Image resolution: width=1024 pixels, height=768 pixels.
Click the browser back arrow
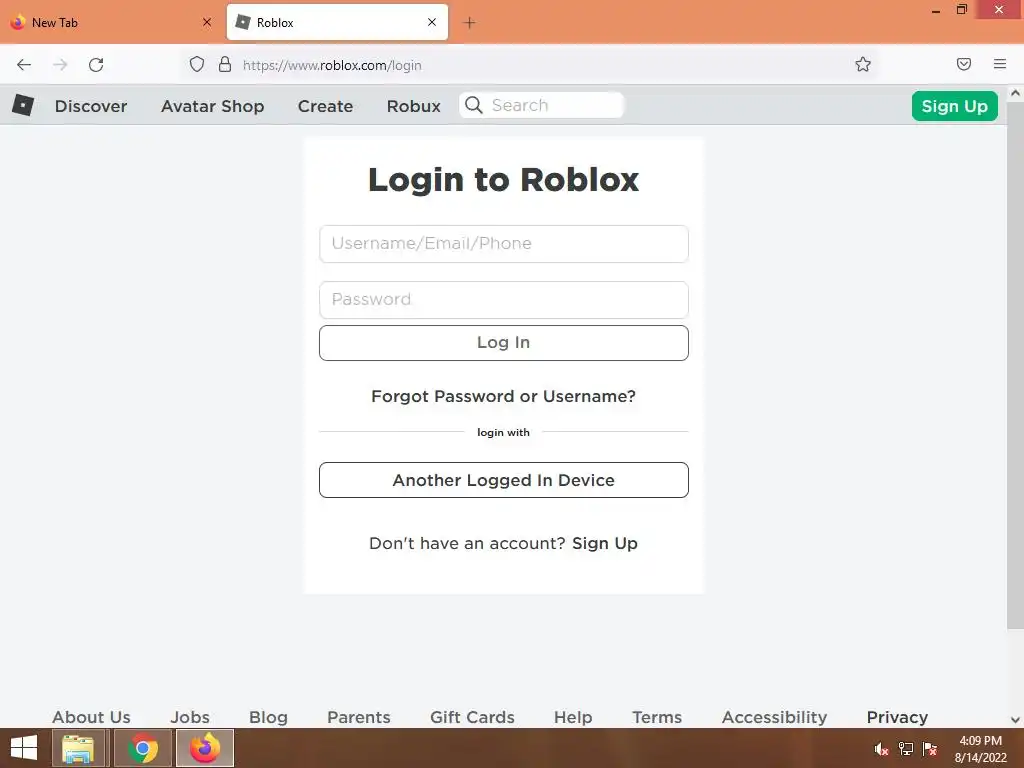[24, 65]
